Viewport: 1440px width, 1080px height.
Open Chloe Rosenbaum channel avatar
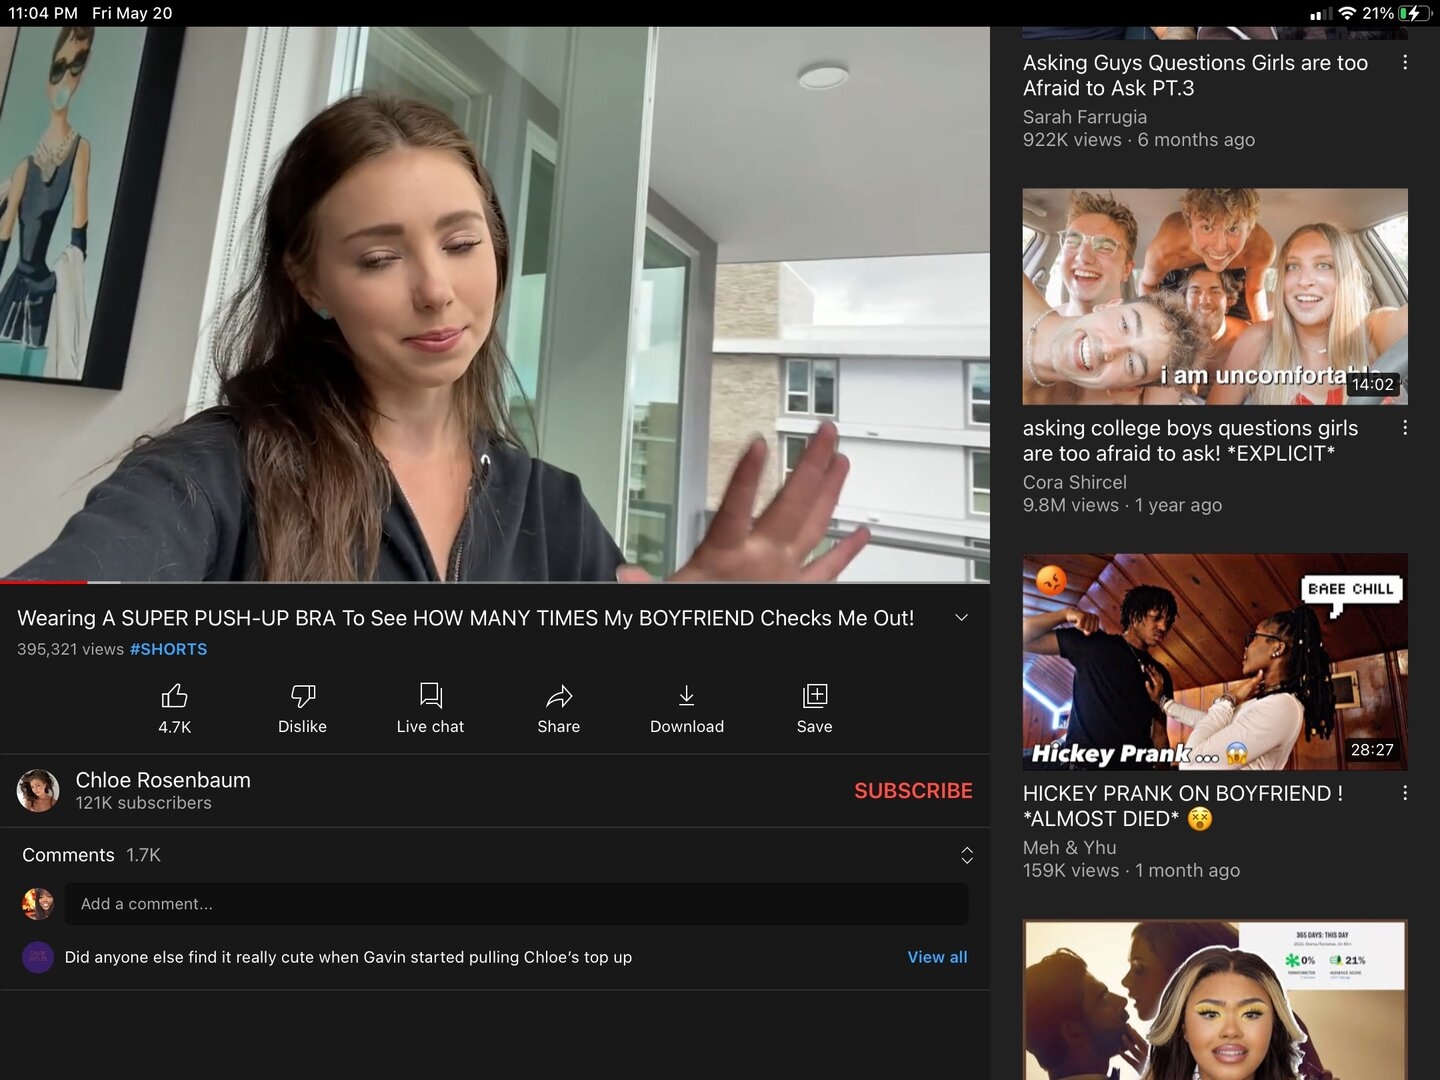pyautogui.click(x=38, y=790)
